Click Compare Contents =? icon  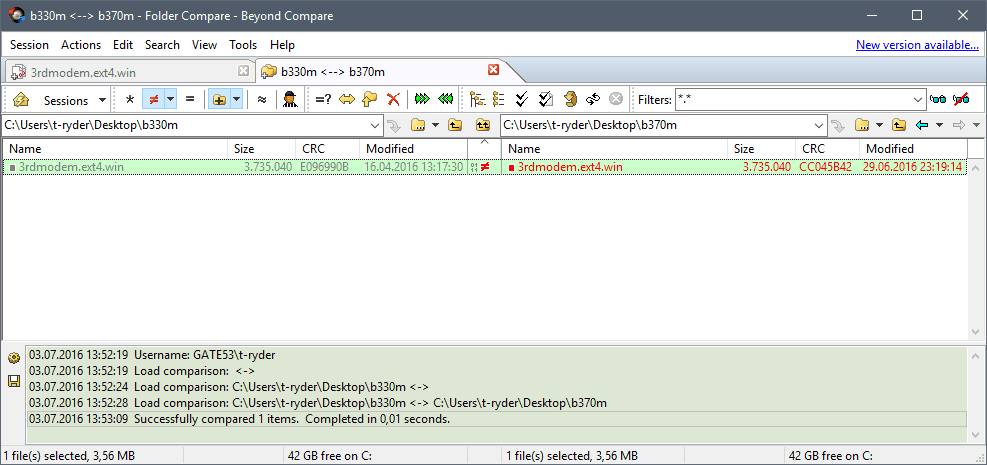(x=324, y=99)
